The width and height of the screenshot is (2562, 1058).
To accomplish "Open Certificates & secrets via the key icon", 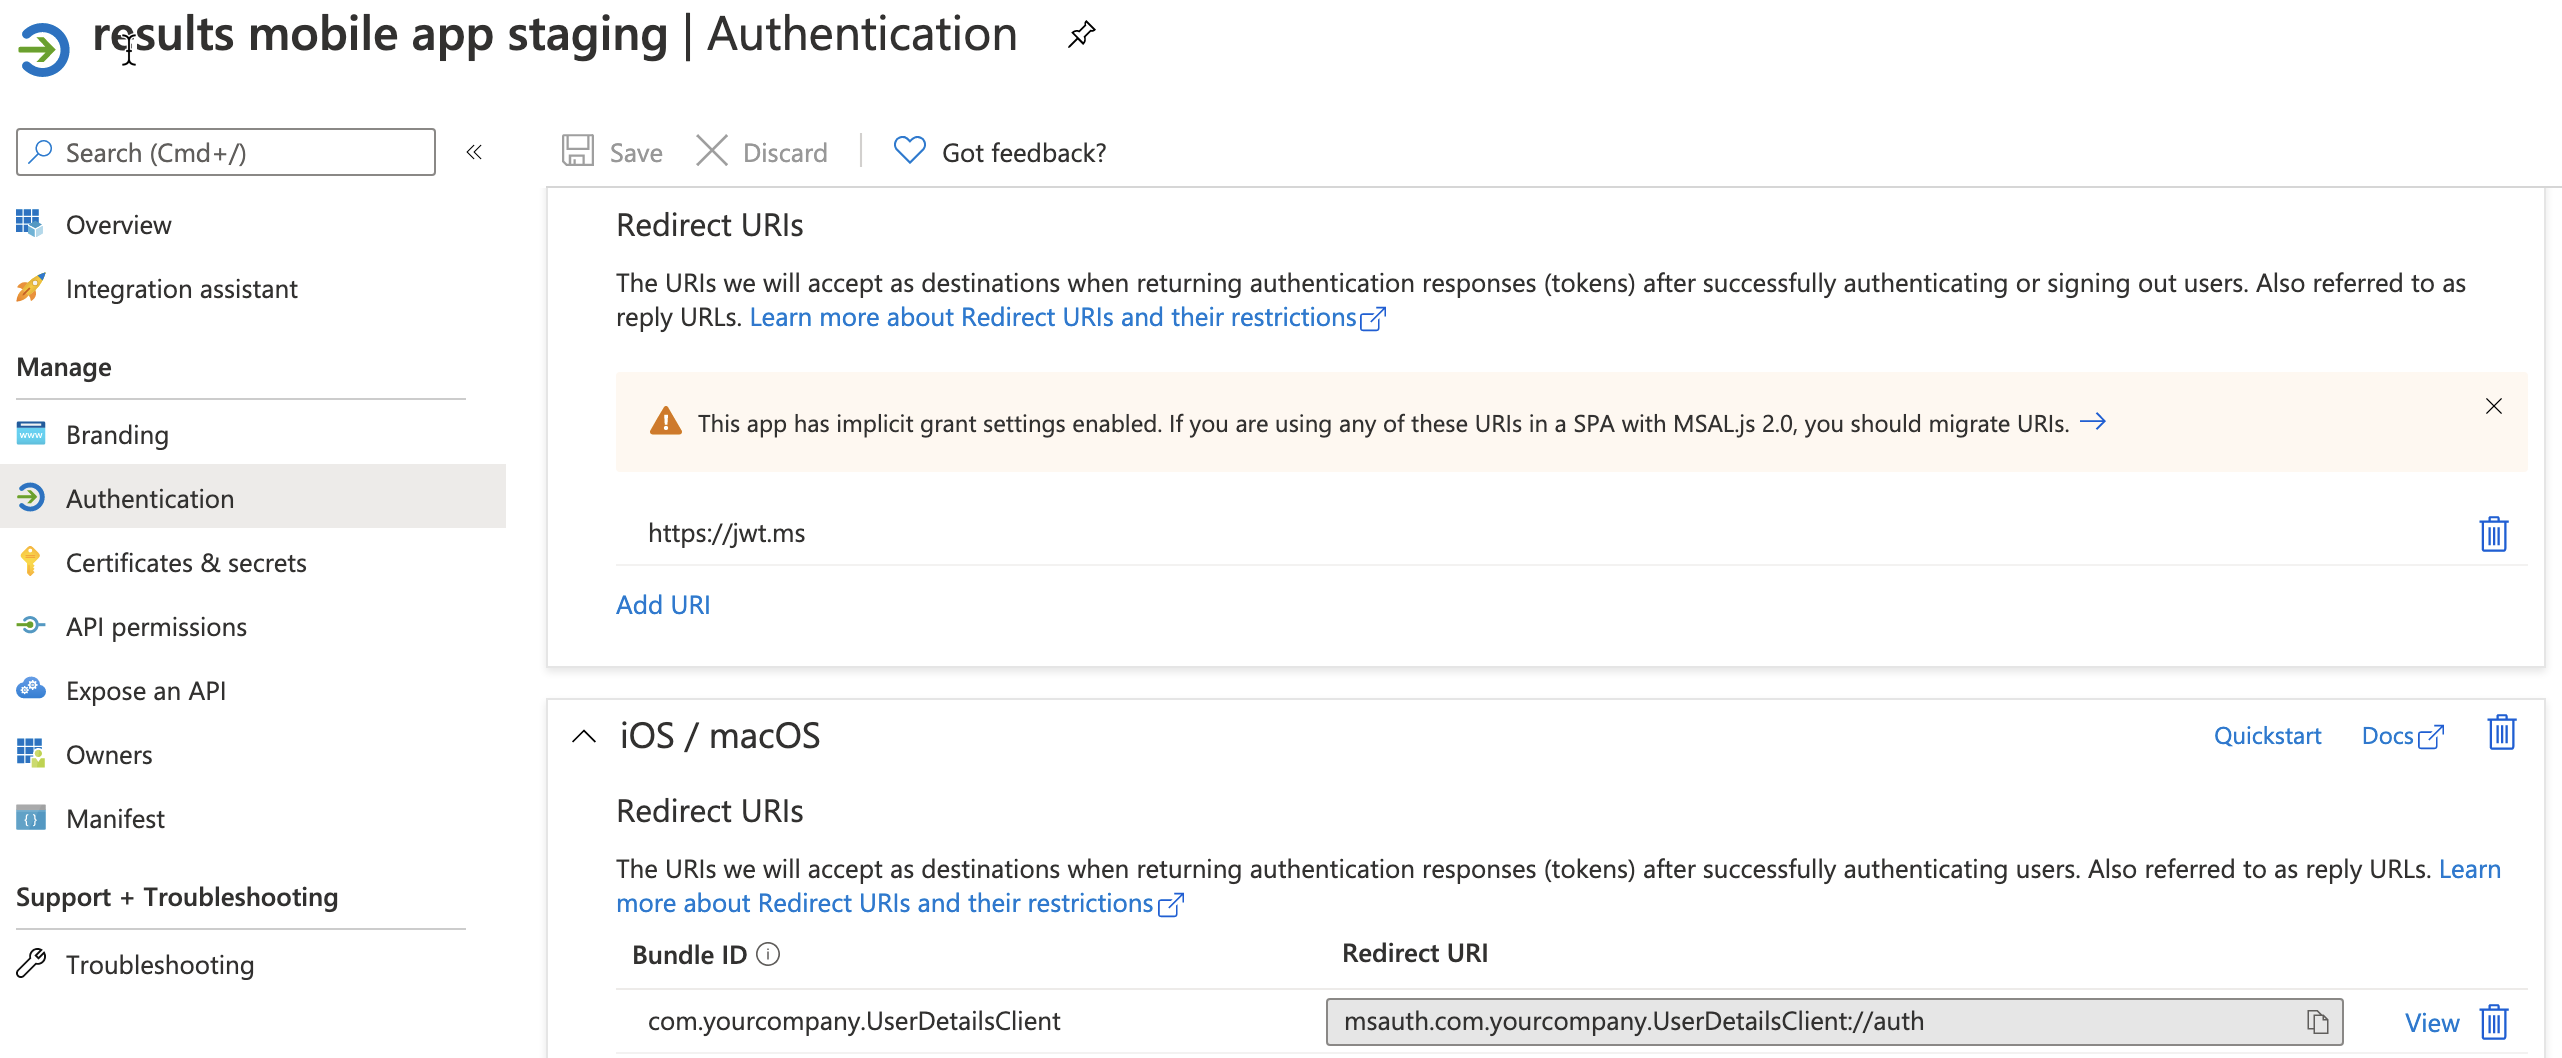I will coord(31,561).
